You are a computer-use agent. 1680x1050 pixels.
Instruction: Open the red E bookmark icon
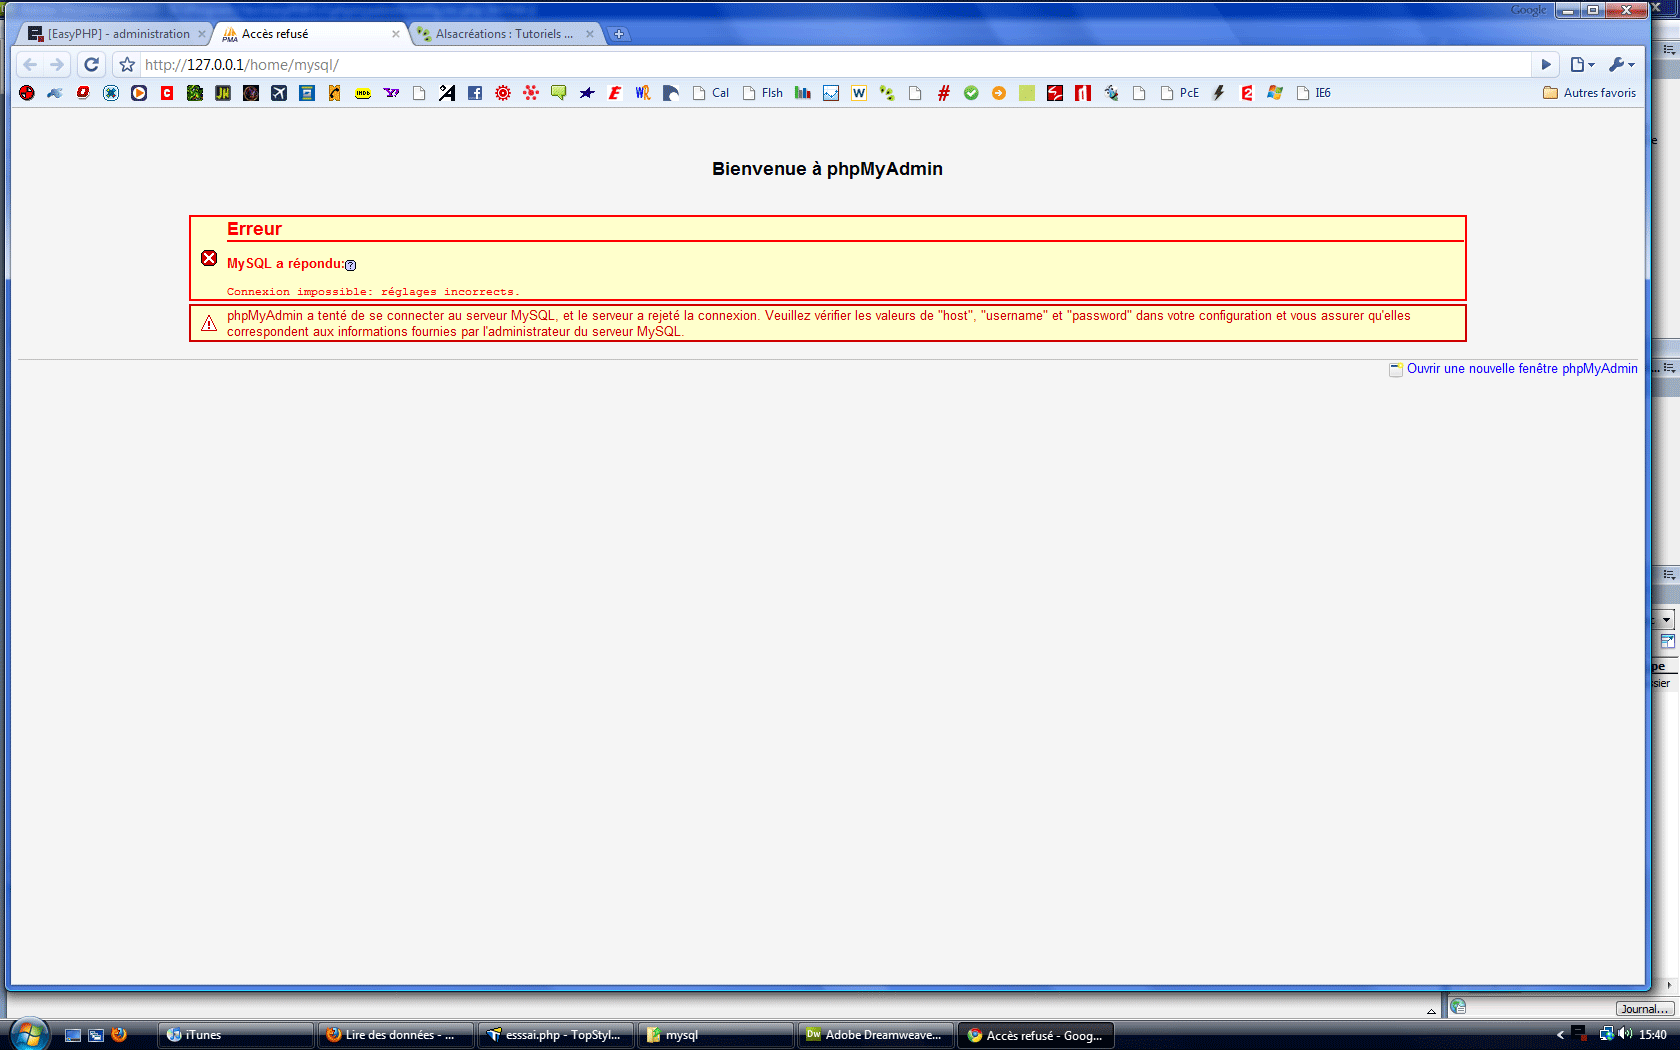(x=615, y=93)
